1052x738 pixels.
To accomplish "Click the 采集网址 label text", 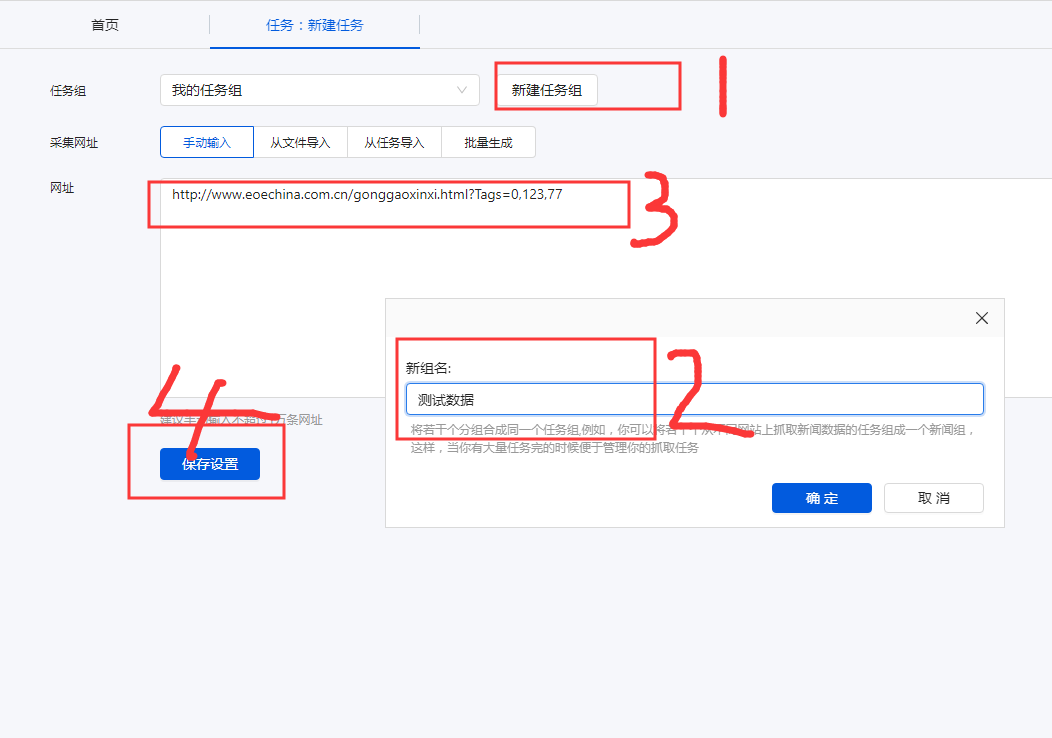I will tap(74, 143).
